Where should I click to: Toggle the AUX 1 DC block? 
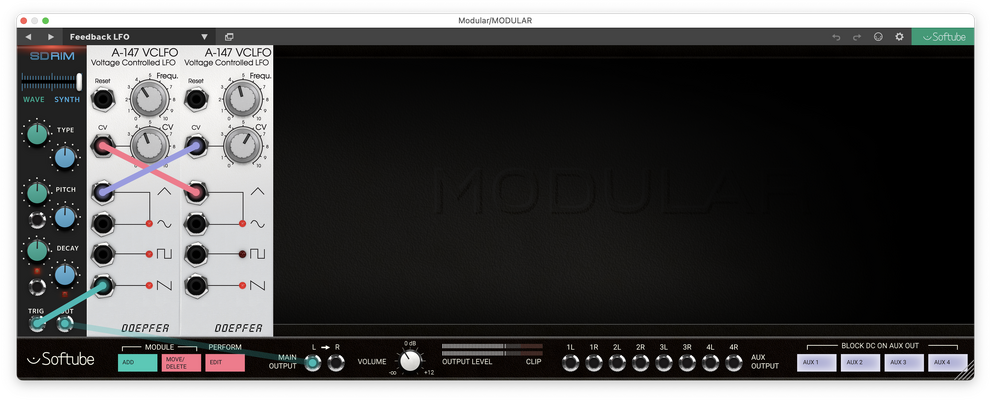[816, 363]
